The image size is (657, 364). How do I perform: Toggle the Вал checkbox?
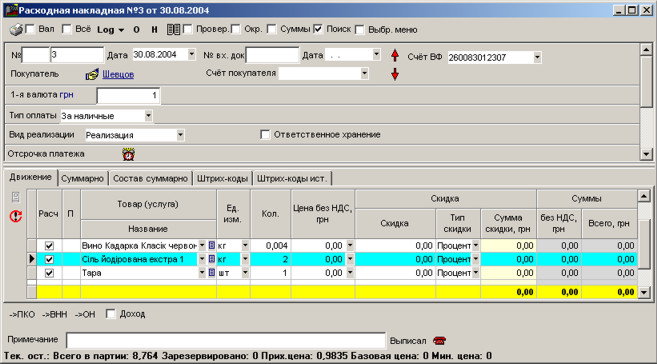point(30,29)
